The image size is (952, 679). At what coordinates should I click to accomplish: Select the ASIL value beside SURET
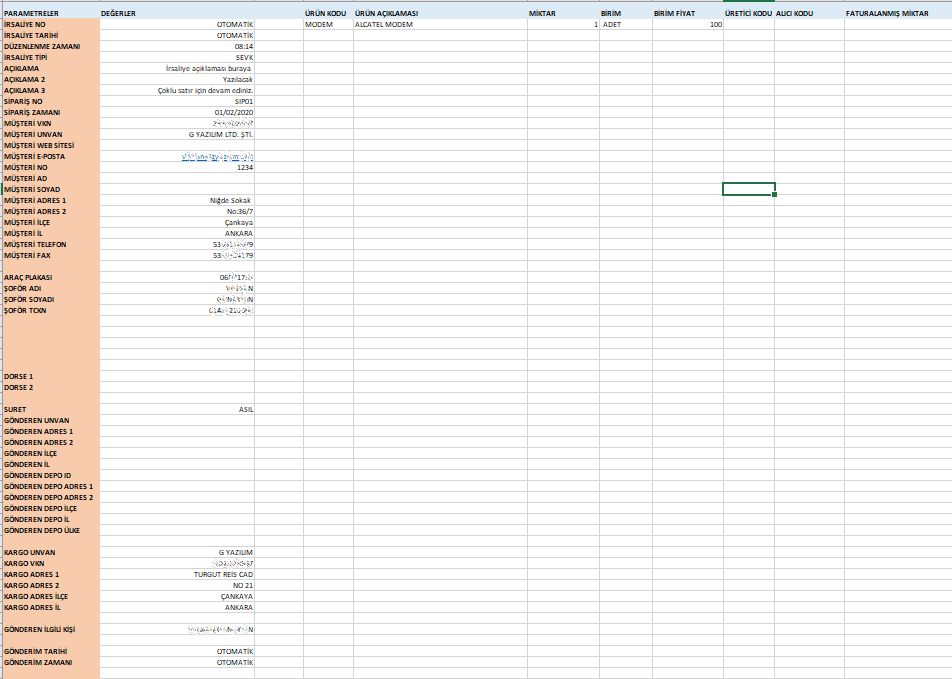pos(177,409)
